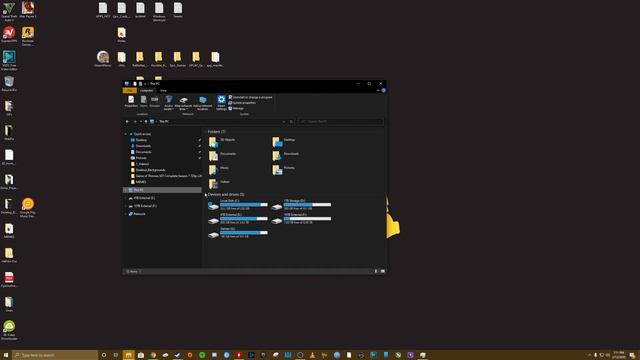The height and width of the screenshot is (360, 640).
Task: Select the Videos folder icon
Action: click(213, 184)
